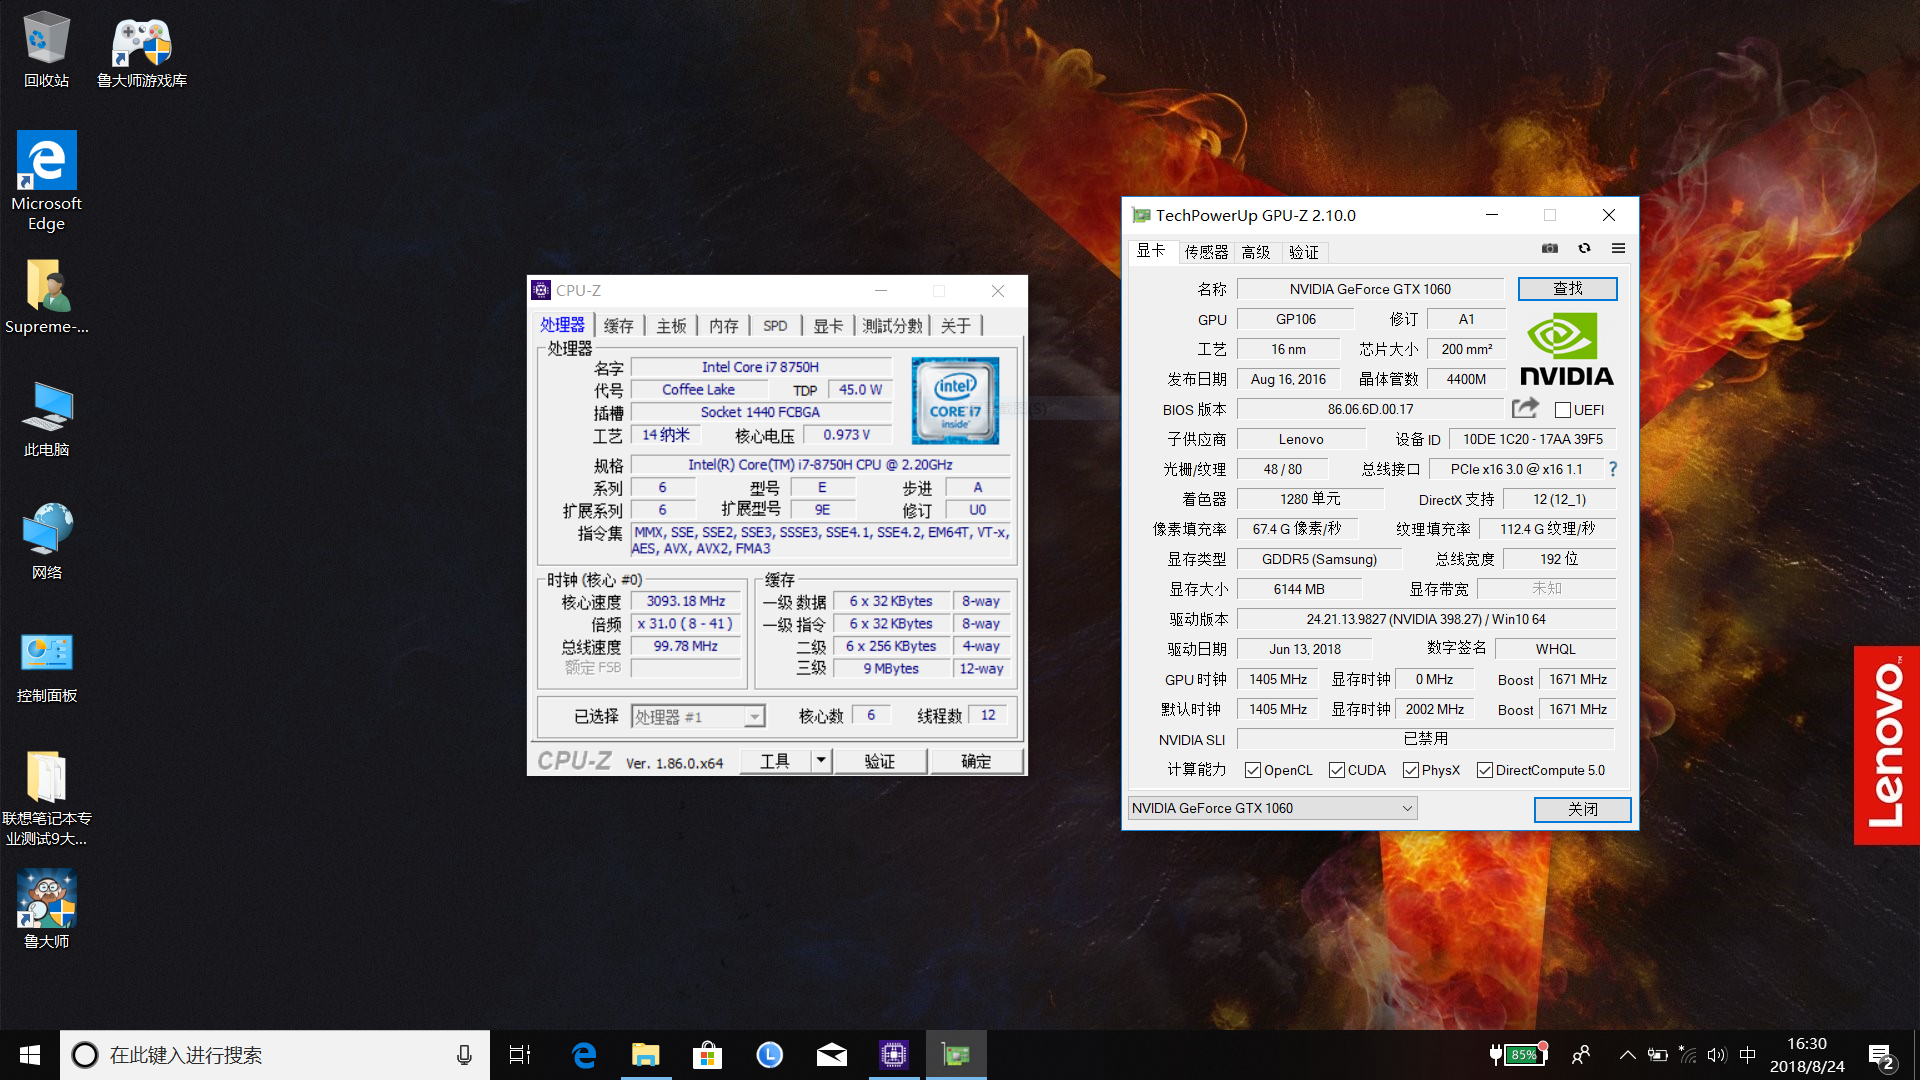Click 工具 button in CPU-Z
Screen dimensions: 1920x1080
(775, 761)
